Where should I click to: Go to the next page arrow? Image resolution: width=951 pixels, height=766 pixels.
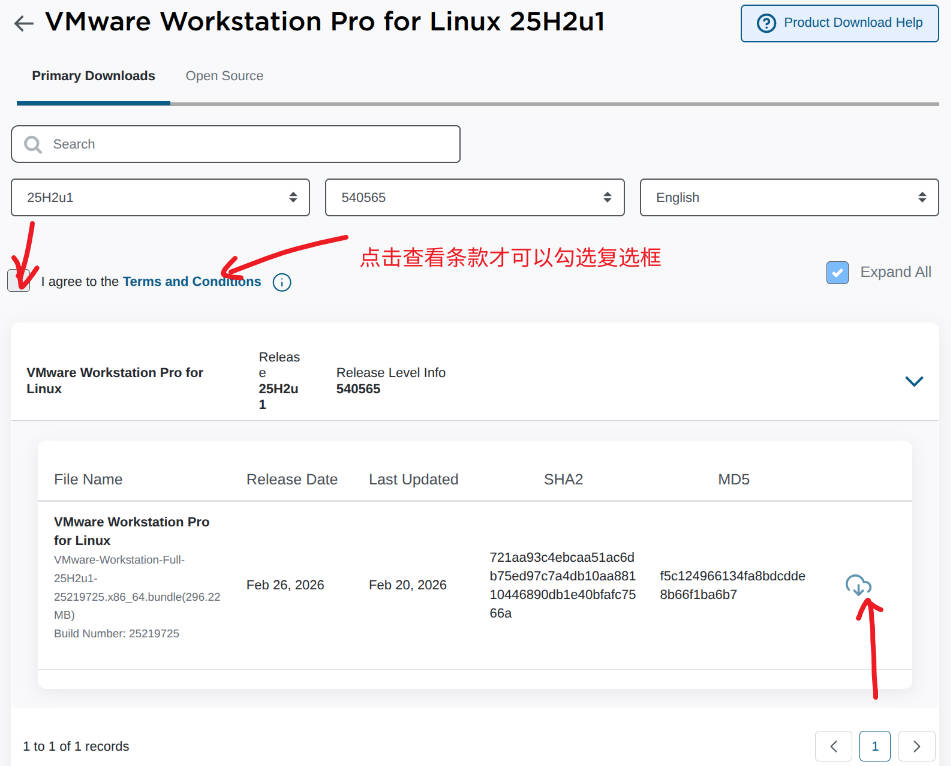pos(916,746)
